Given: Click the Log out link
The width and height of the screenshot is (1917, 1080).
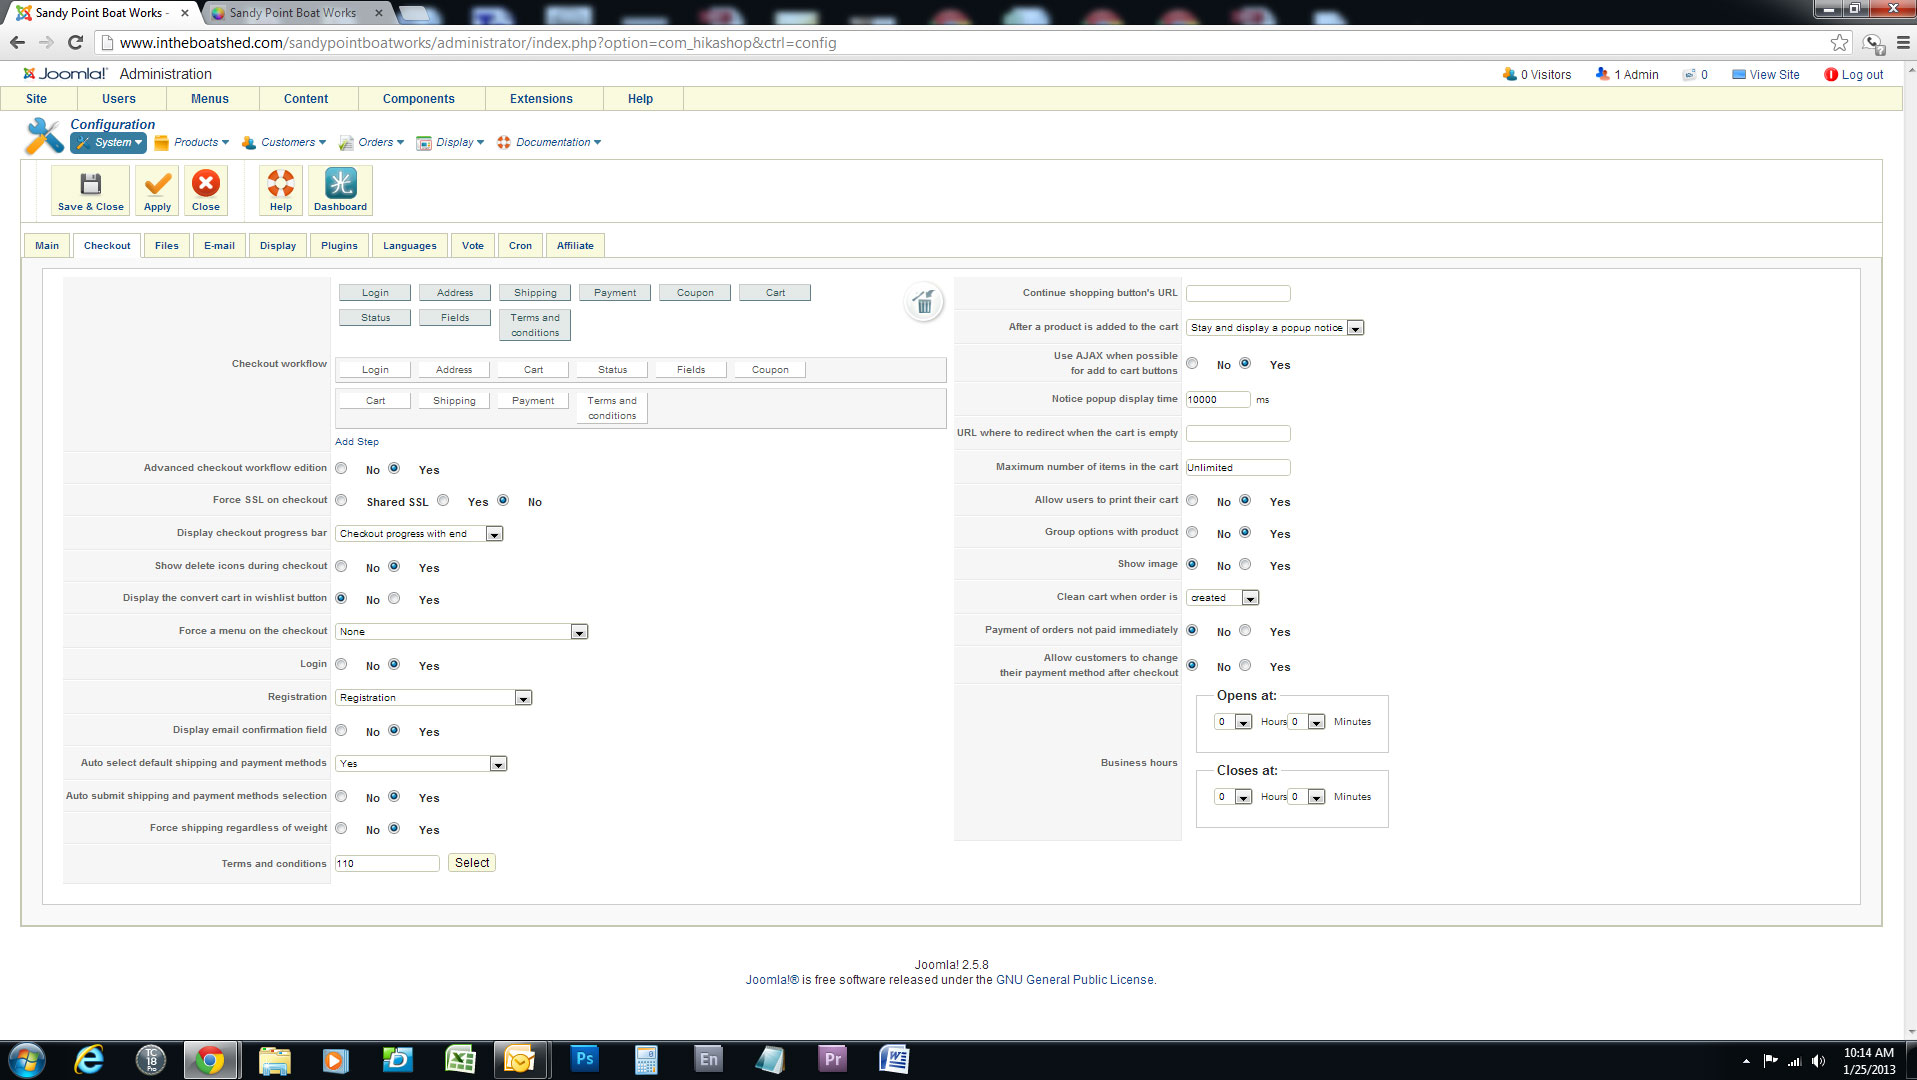Looking at the screenshot, I should point(1854,75).
